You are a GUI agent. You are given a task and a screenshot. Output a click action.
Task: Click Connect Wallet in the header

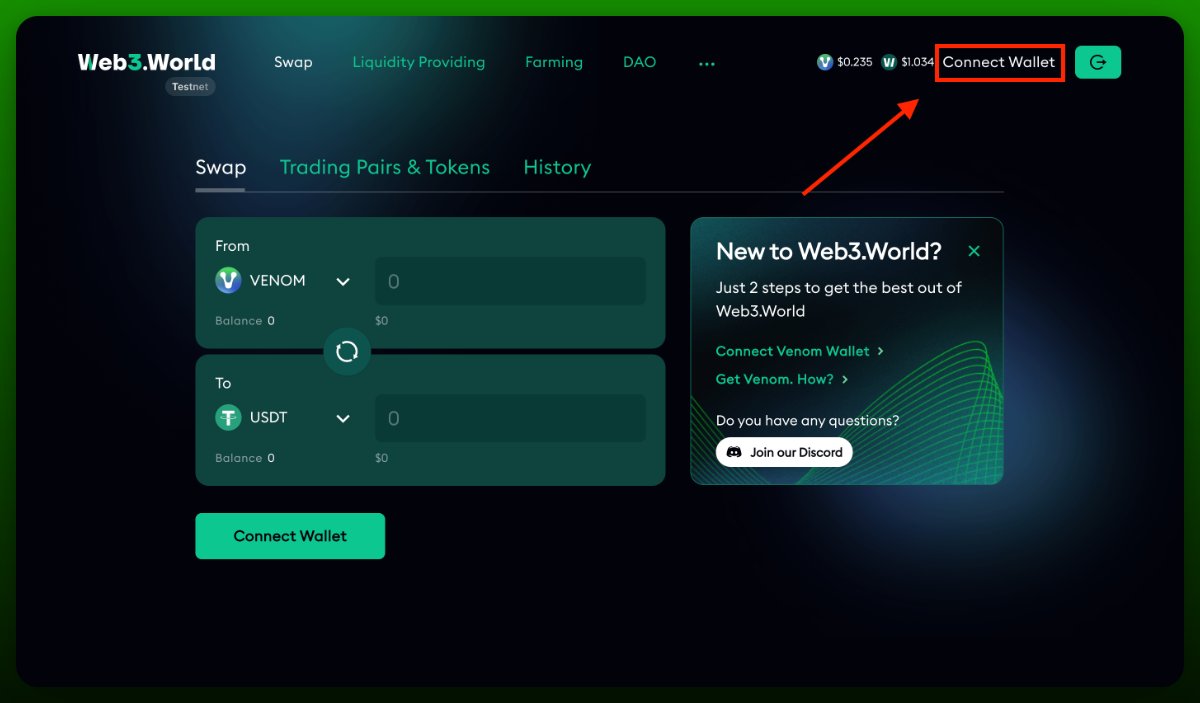[x=999, y=62]
